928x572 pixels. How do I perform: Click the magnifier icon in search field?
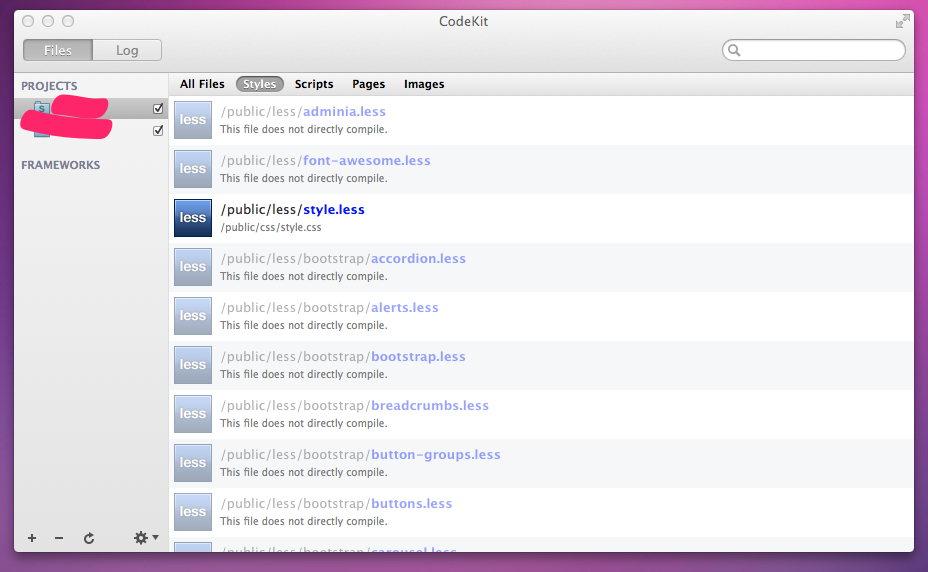coord(734,50)
